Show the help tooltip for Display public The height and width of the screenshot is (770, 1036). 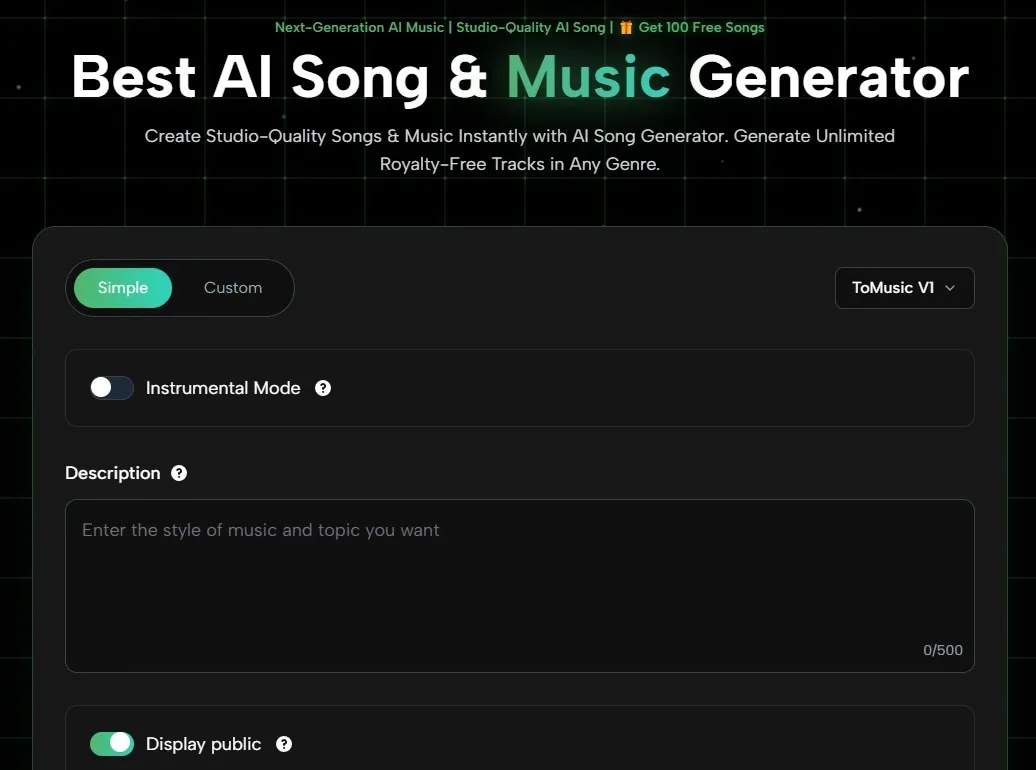284,744
